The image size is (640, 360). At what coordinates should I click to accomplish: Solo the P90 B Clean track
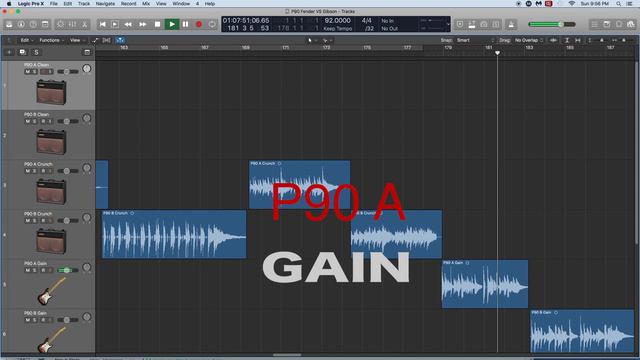coord(34,122)
